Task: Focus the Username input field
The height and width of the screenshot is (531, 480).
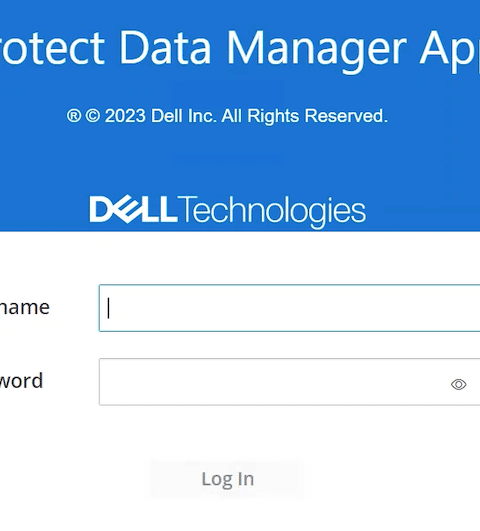Action: point(290,308)
